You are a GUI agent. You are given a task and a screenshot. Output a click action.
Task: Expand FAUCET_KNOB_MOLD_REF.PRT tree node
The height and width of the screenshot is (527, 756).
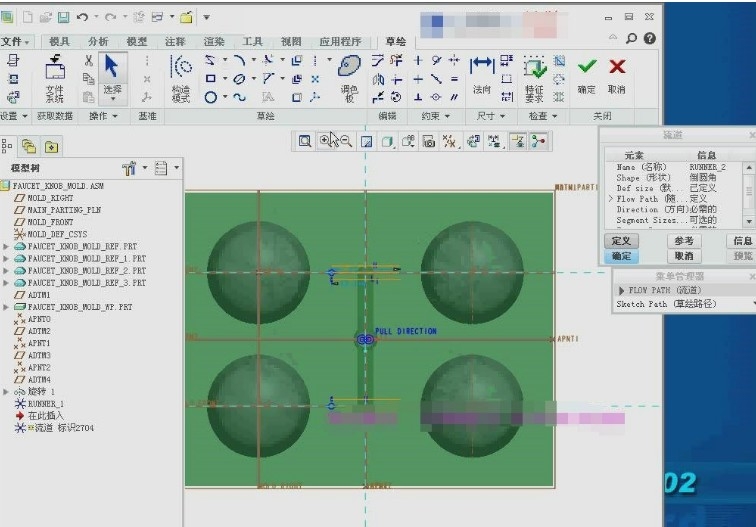click(6, 246)
